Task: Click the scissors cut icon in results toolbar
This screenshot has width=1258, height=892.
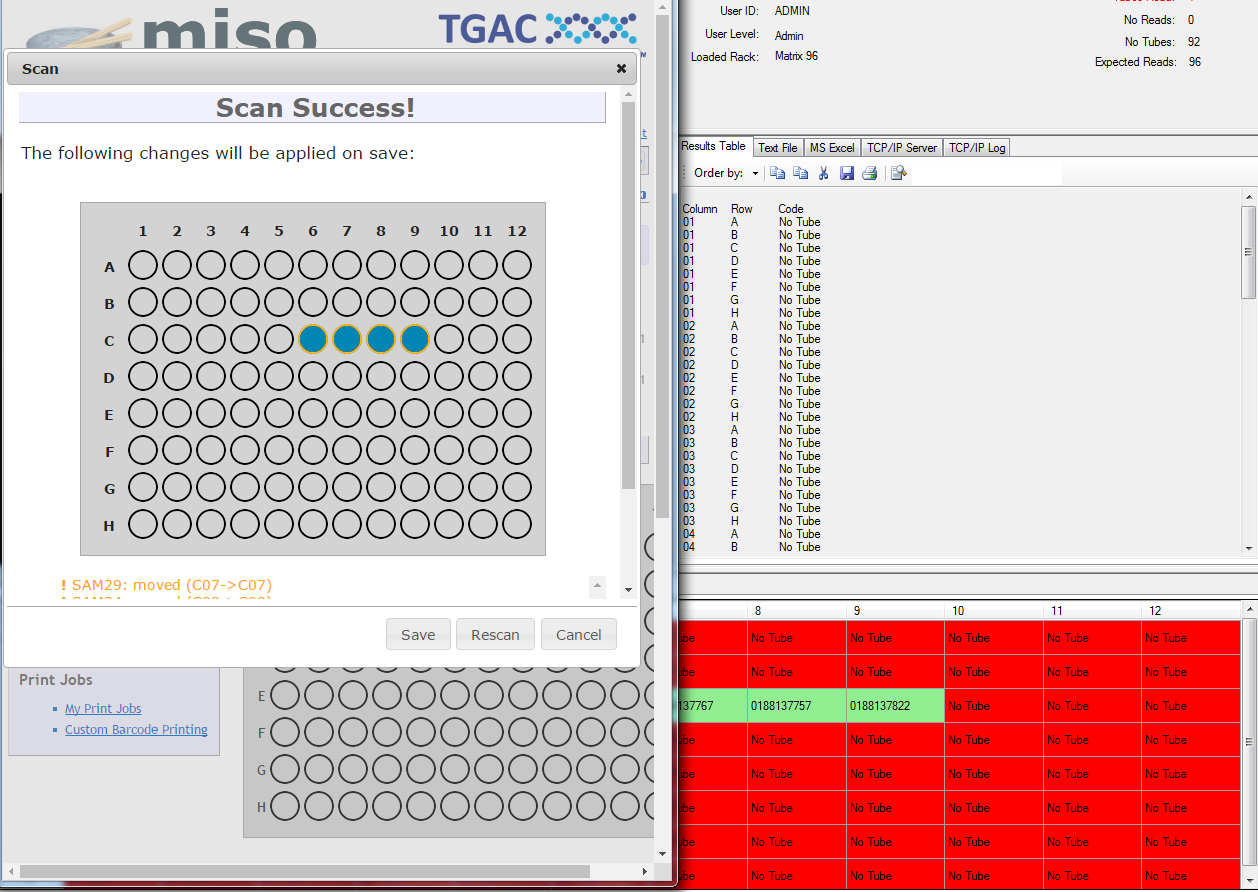Action: pos(823,173)
